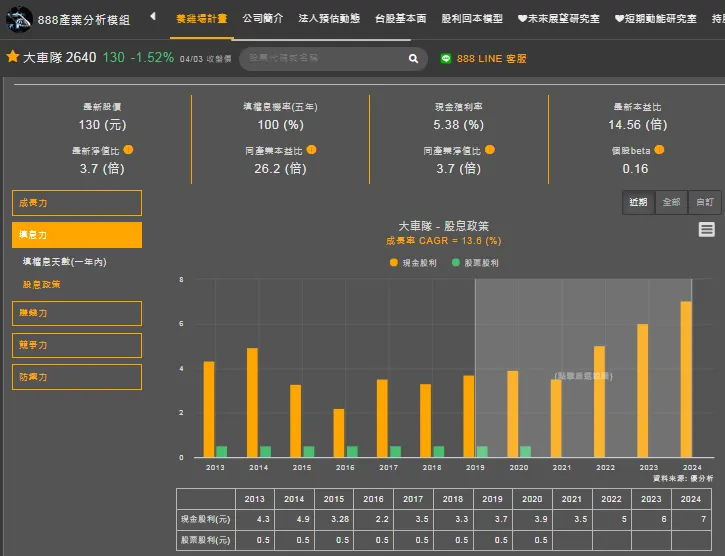Expand the 賺錢力 section

77,314
